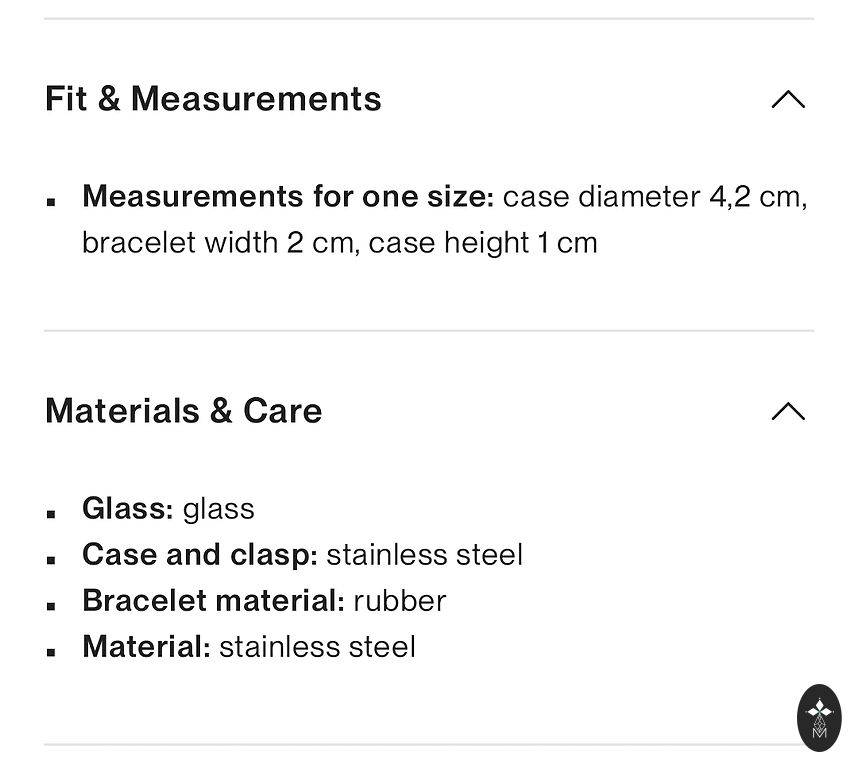Select 'stainless steel' beside the Material label
The image size is (858, 768).
pos(317,647)
